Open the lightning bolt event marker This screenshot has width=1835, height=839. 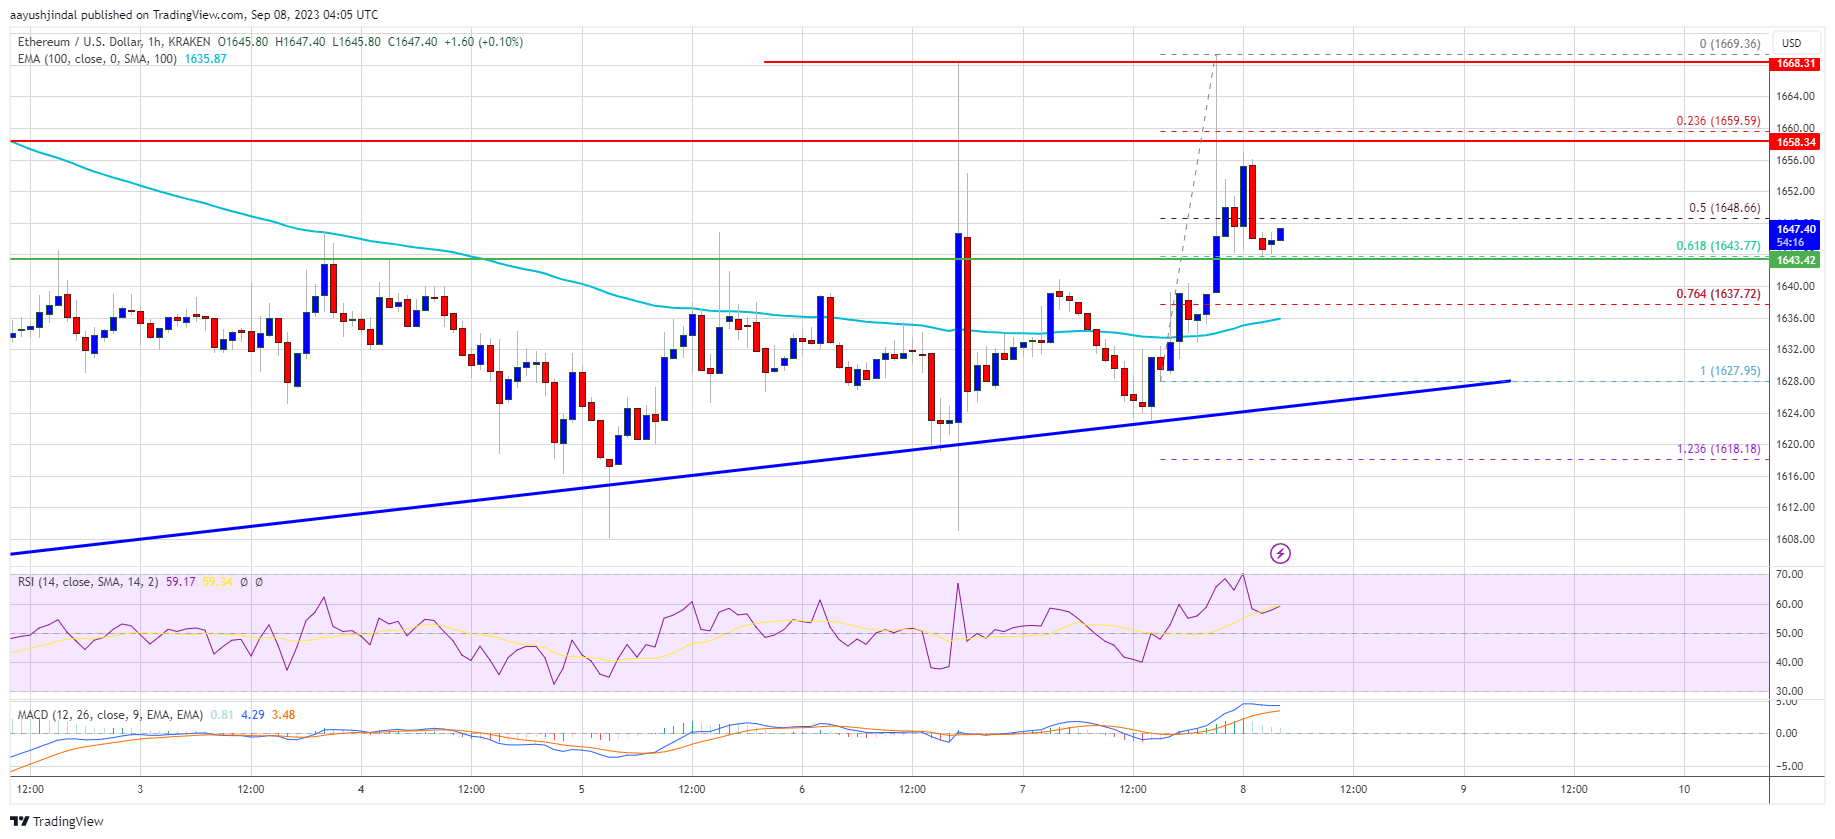1280,553
